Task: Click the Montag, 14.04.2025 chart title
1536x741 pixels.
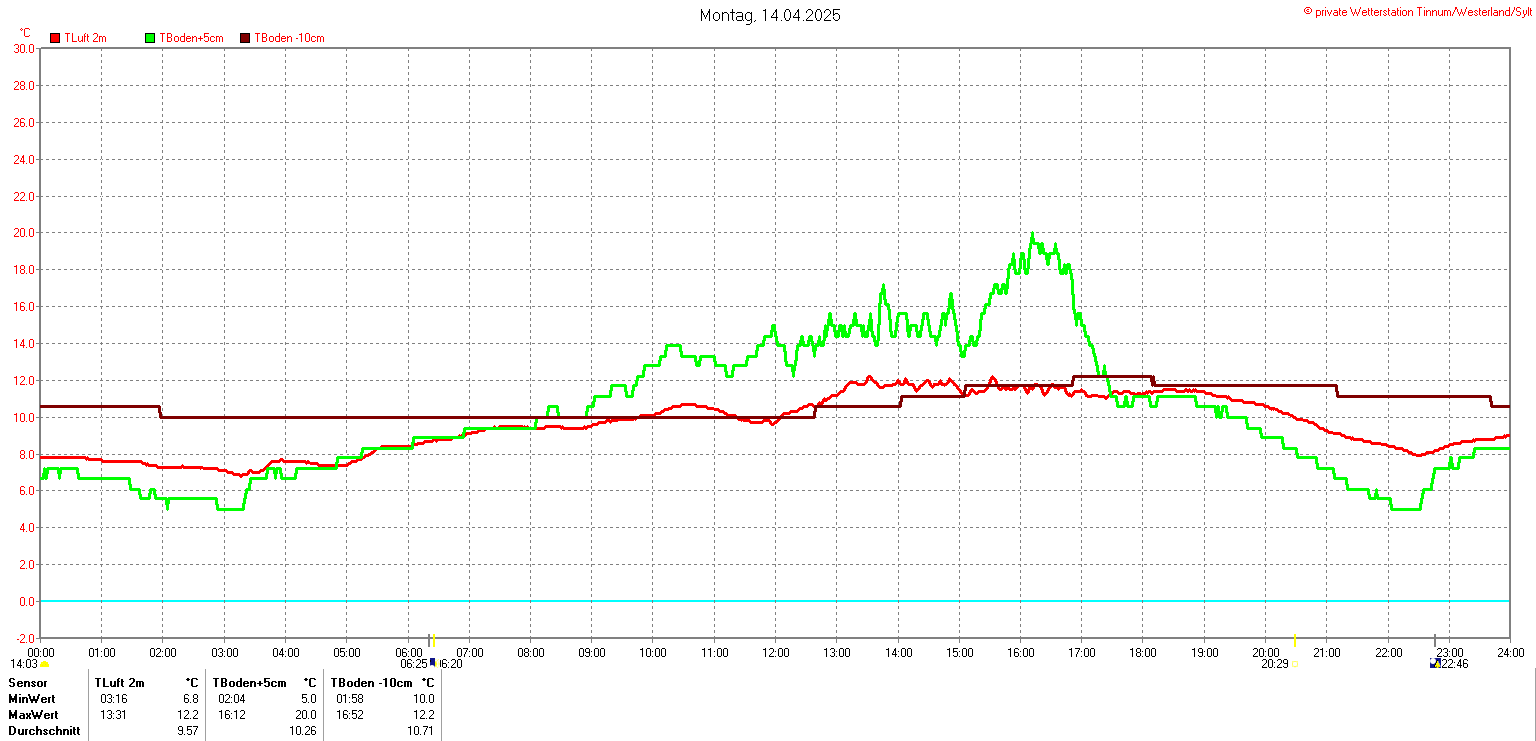Action: click(x=769, y=15)
